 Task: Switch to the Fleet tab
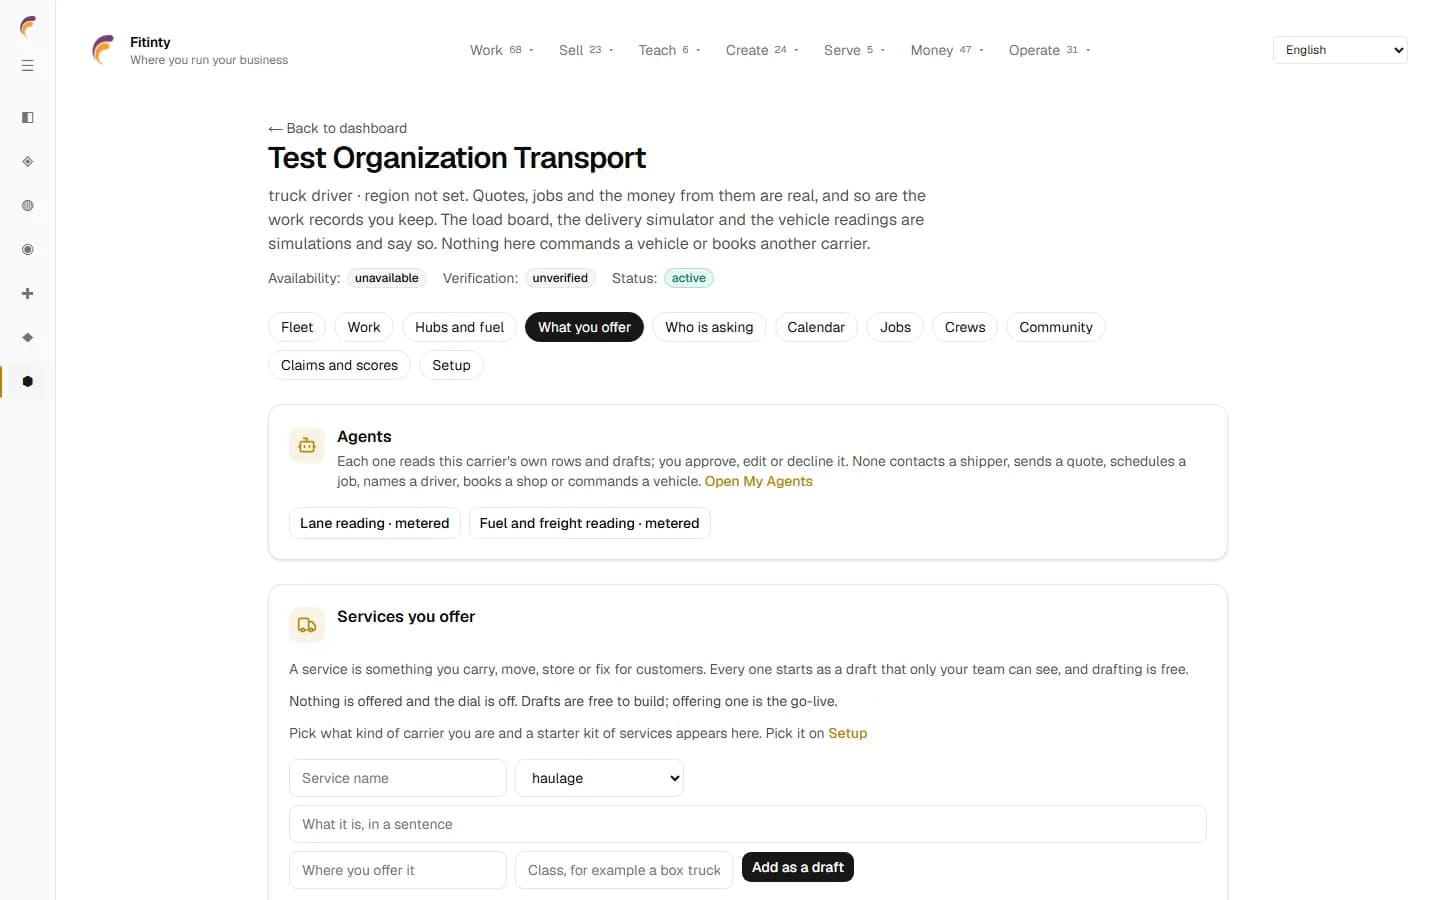click(x=297, y=327)
